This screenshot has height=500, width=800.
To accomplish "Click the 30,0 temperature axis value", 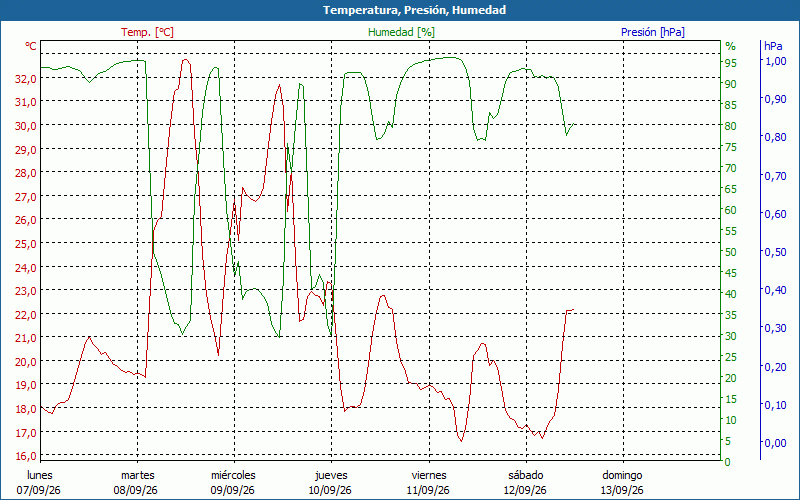I will [27, 126].
